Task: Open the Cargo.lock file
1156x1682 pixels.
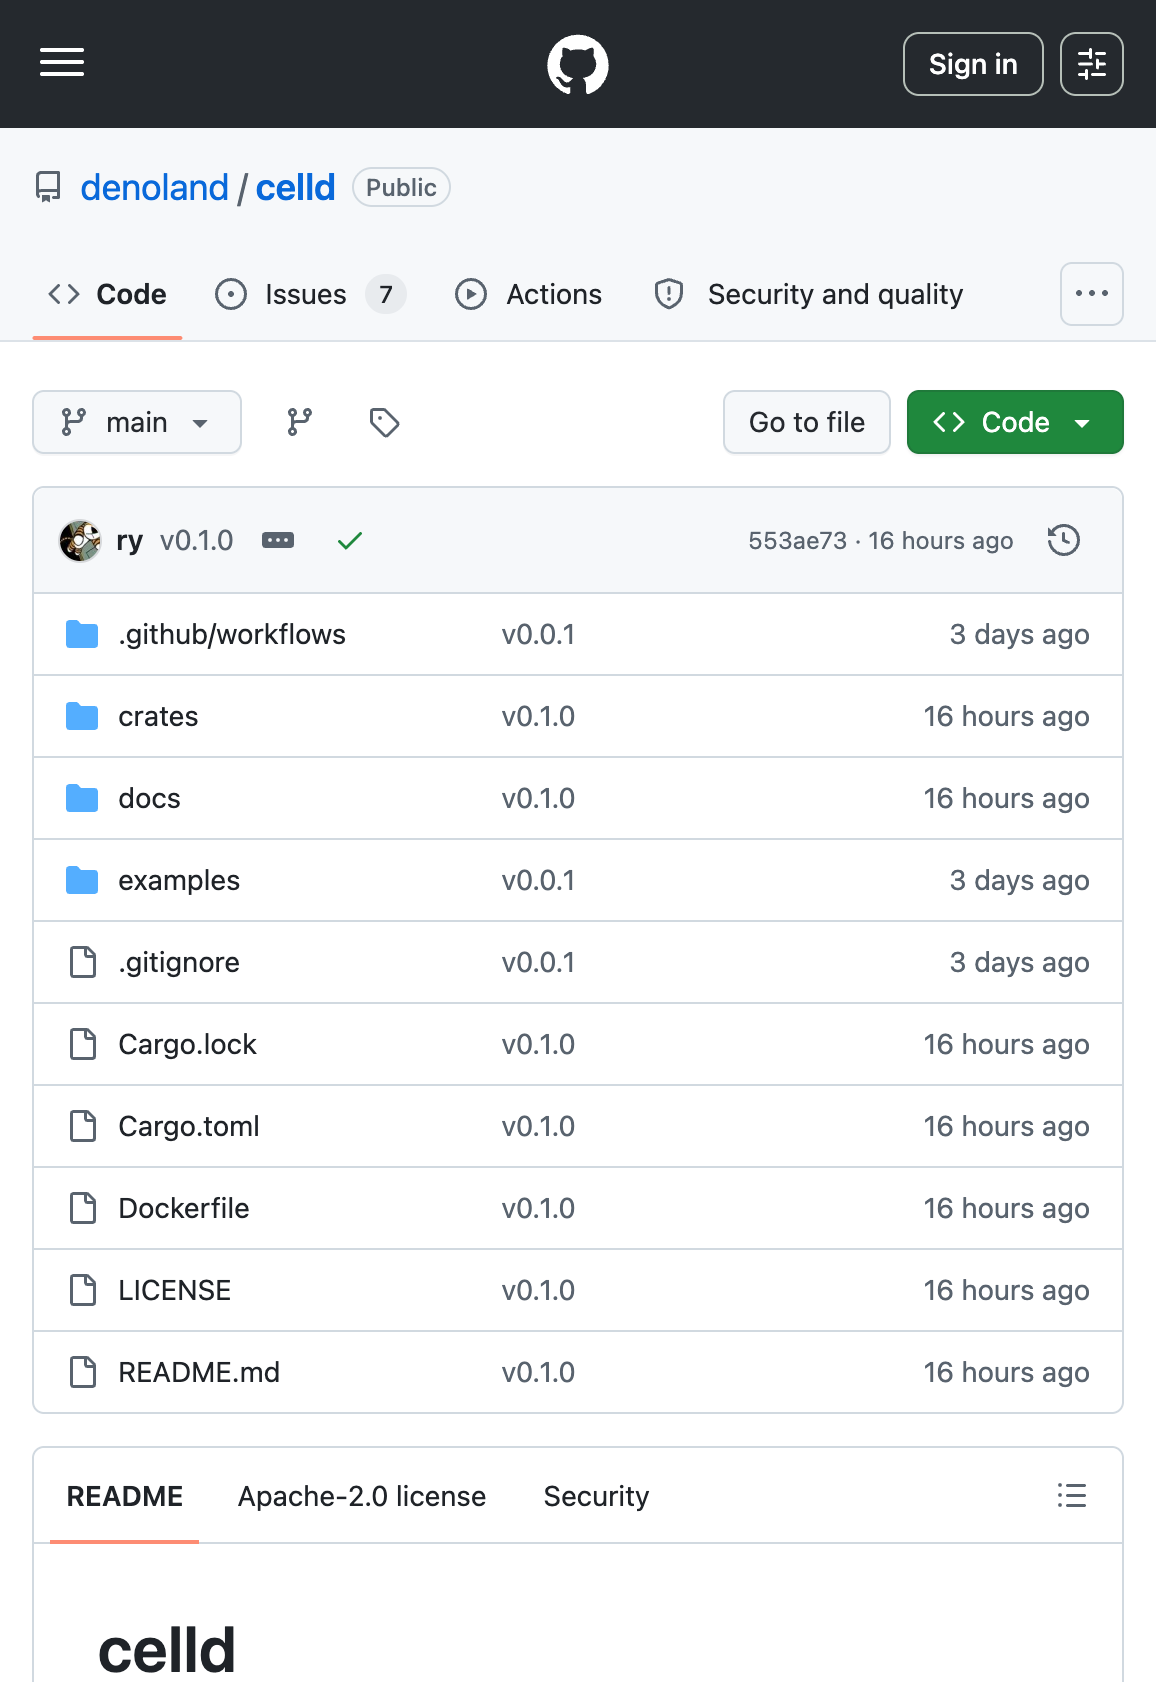Action: [x=187, y=1044]
